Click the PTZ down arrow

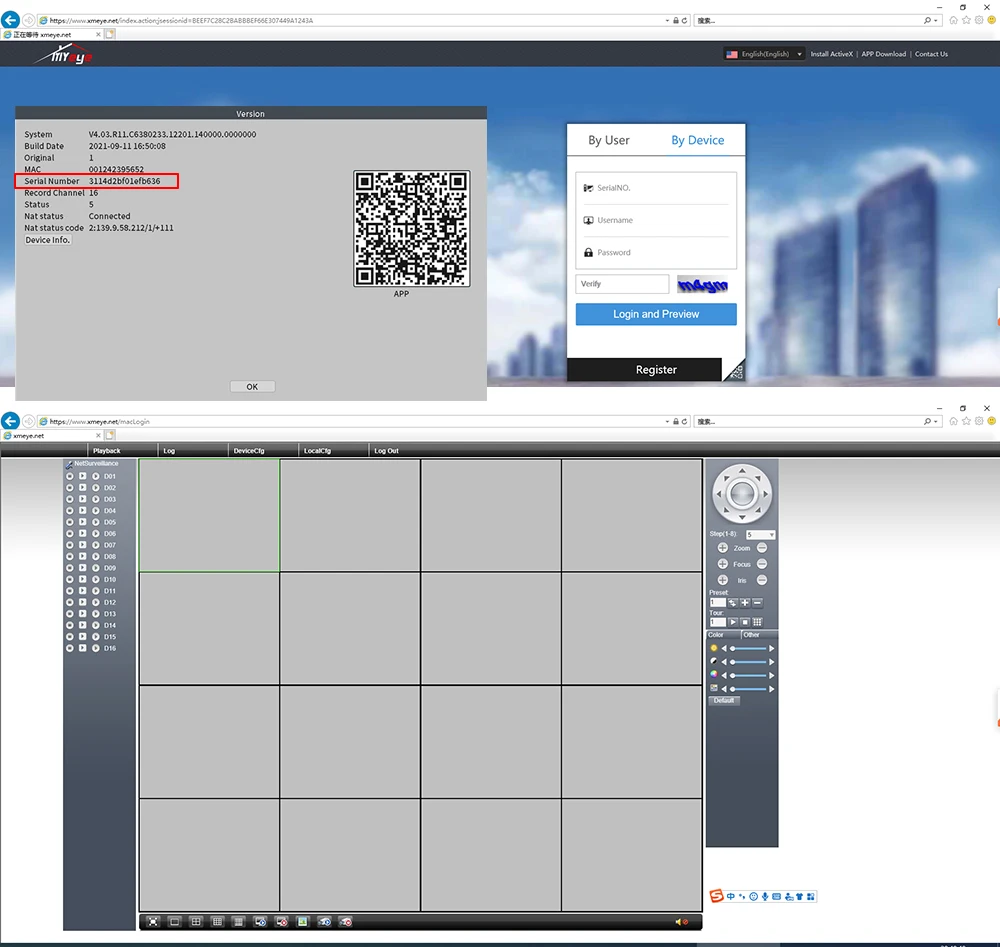pos(742,517)
